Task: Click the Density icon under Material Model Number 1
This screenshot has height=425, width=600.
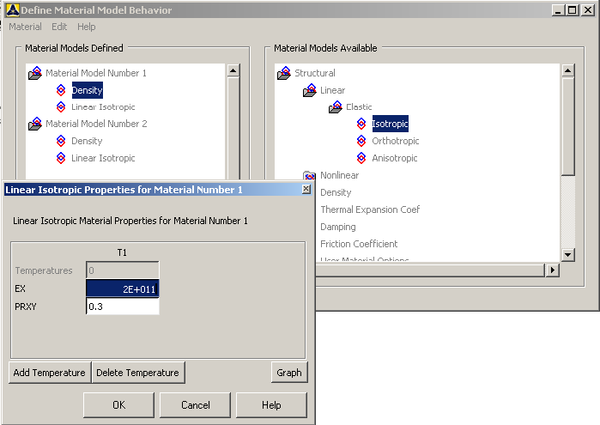Action: coord(61,90)
